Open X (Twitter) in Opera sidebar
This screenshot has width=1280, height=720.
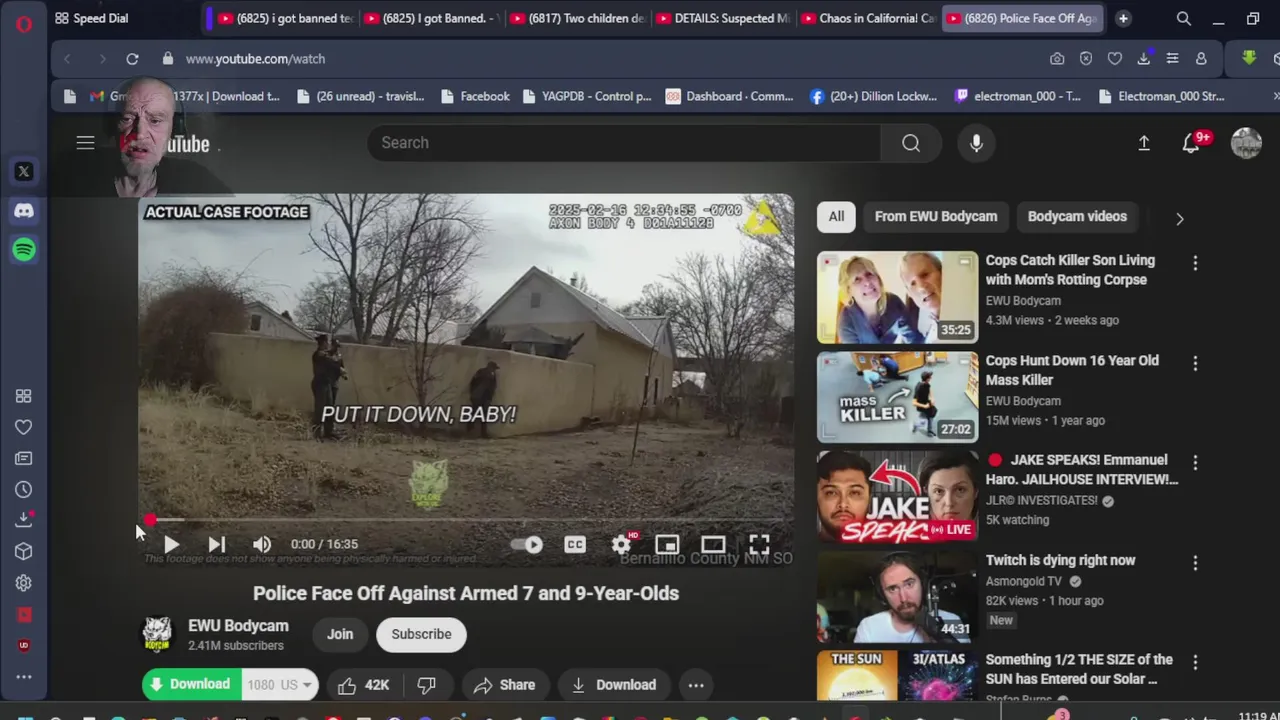pyautogui.click(x=24, y=172)
